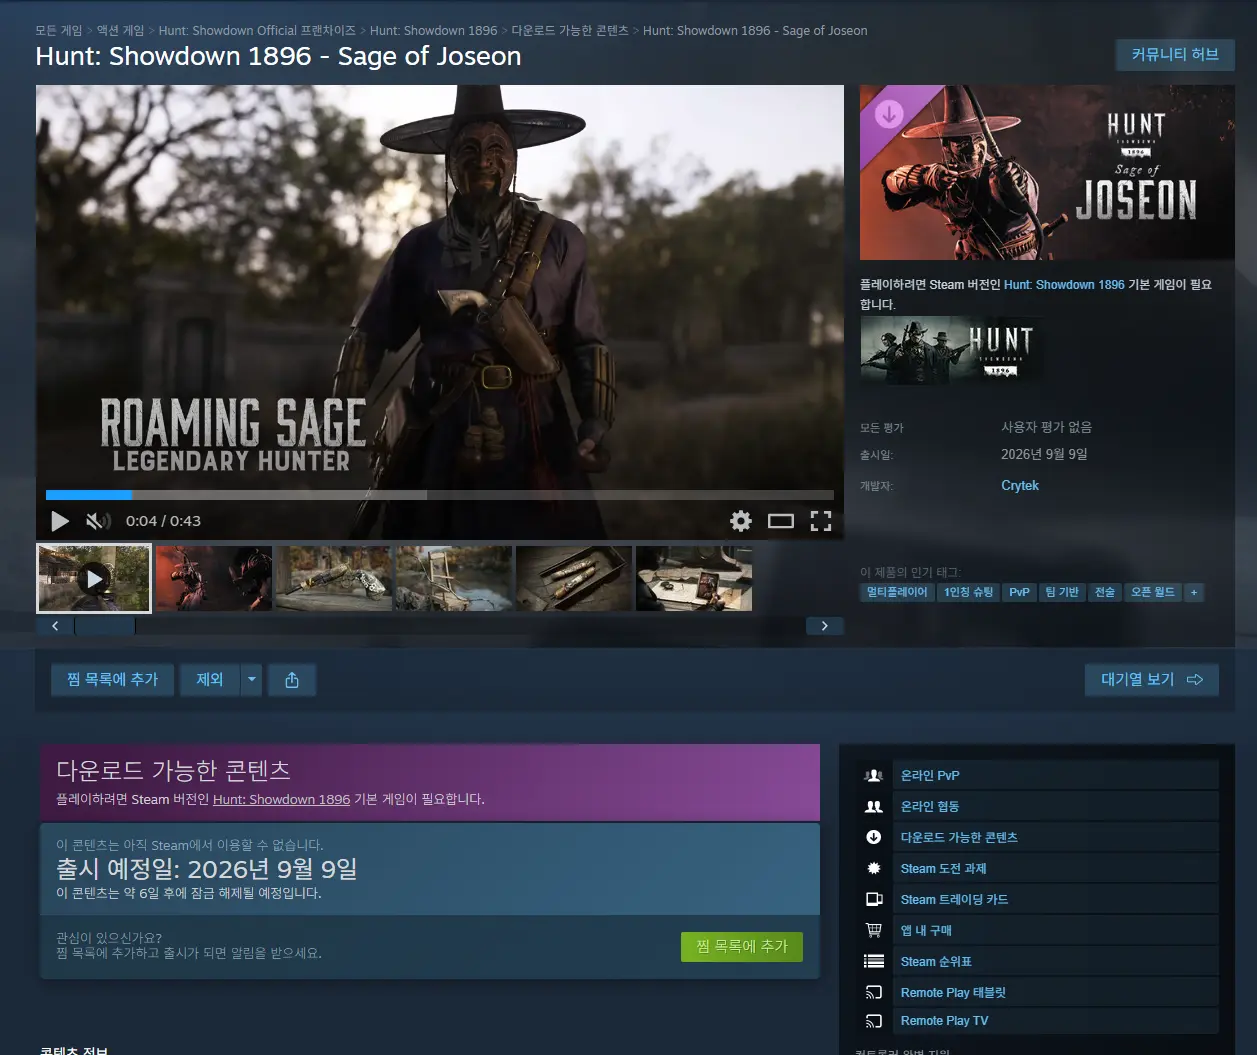Click the 온라인 PvP icon
Screen dimensions: 1257x1055
click(874, 775)
